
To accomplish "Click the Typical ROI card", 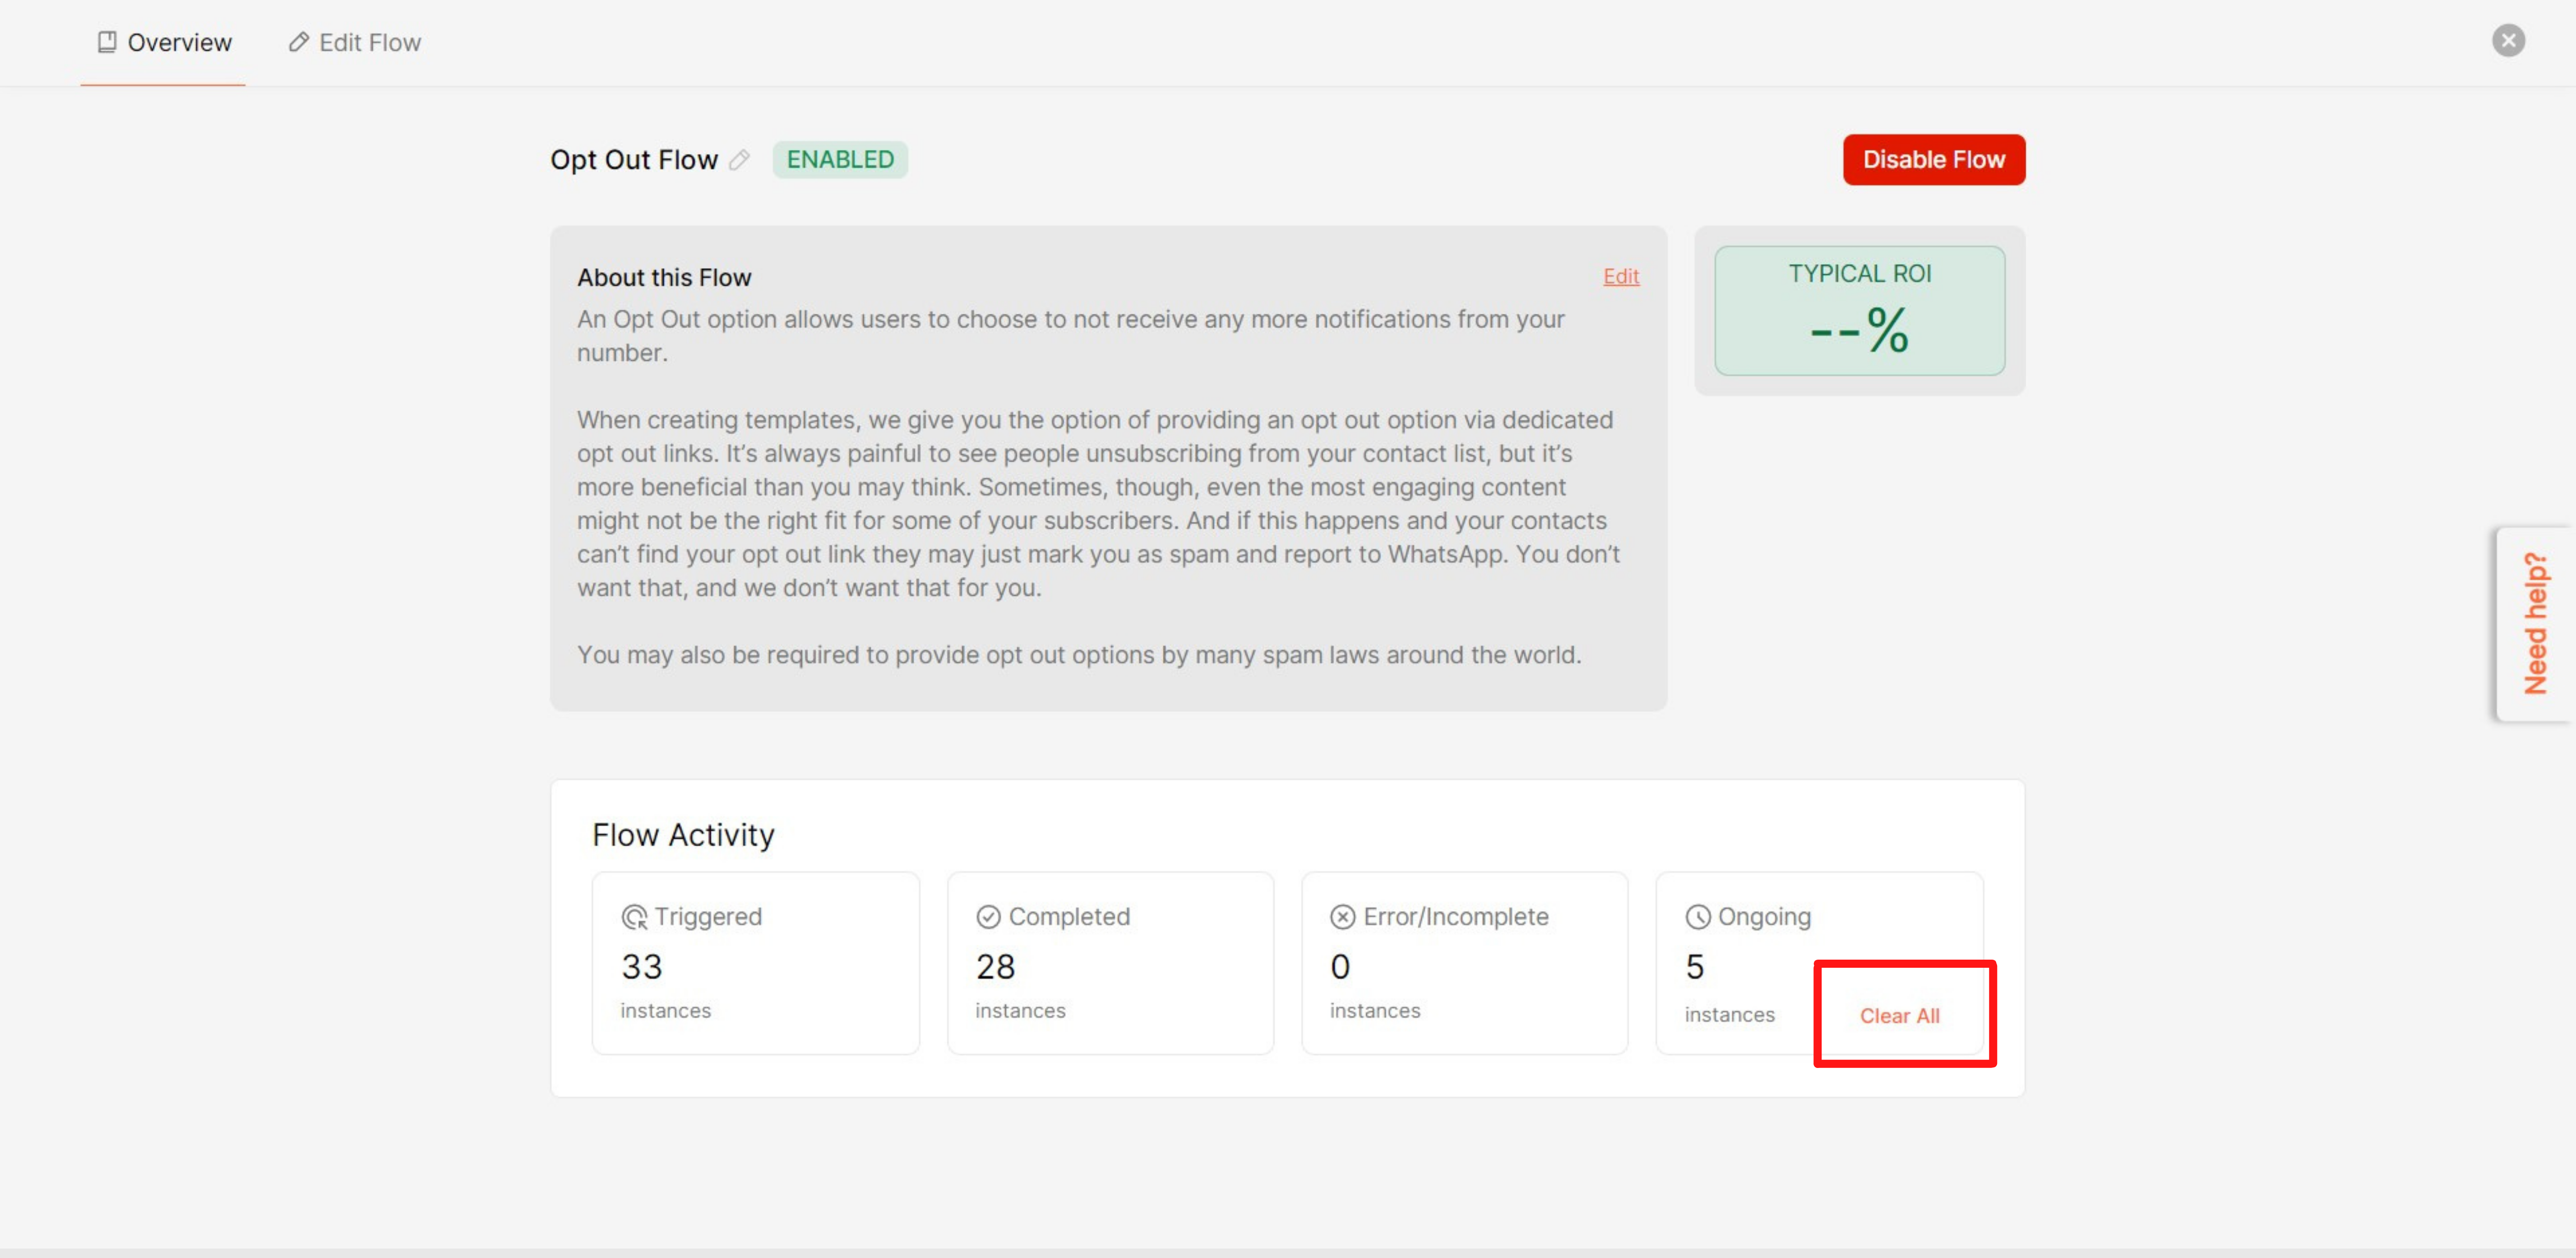I will [x=1859, y=311].
